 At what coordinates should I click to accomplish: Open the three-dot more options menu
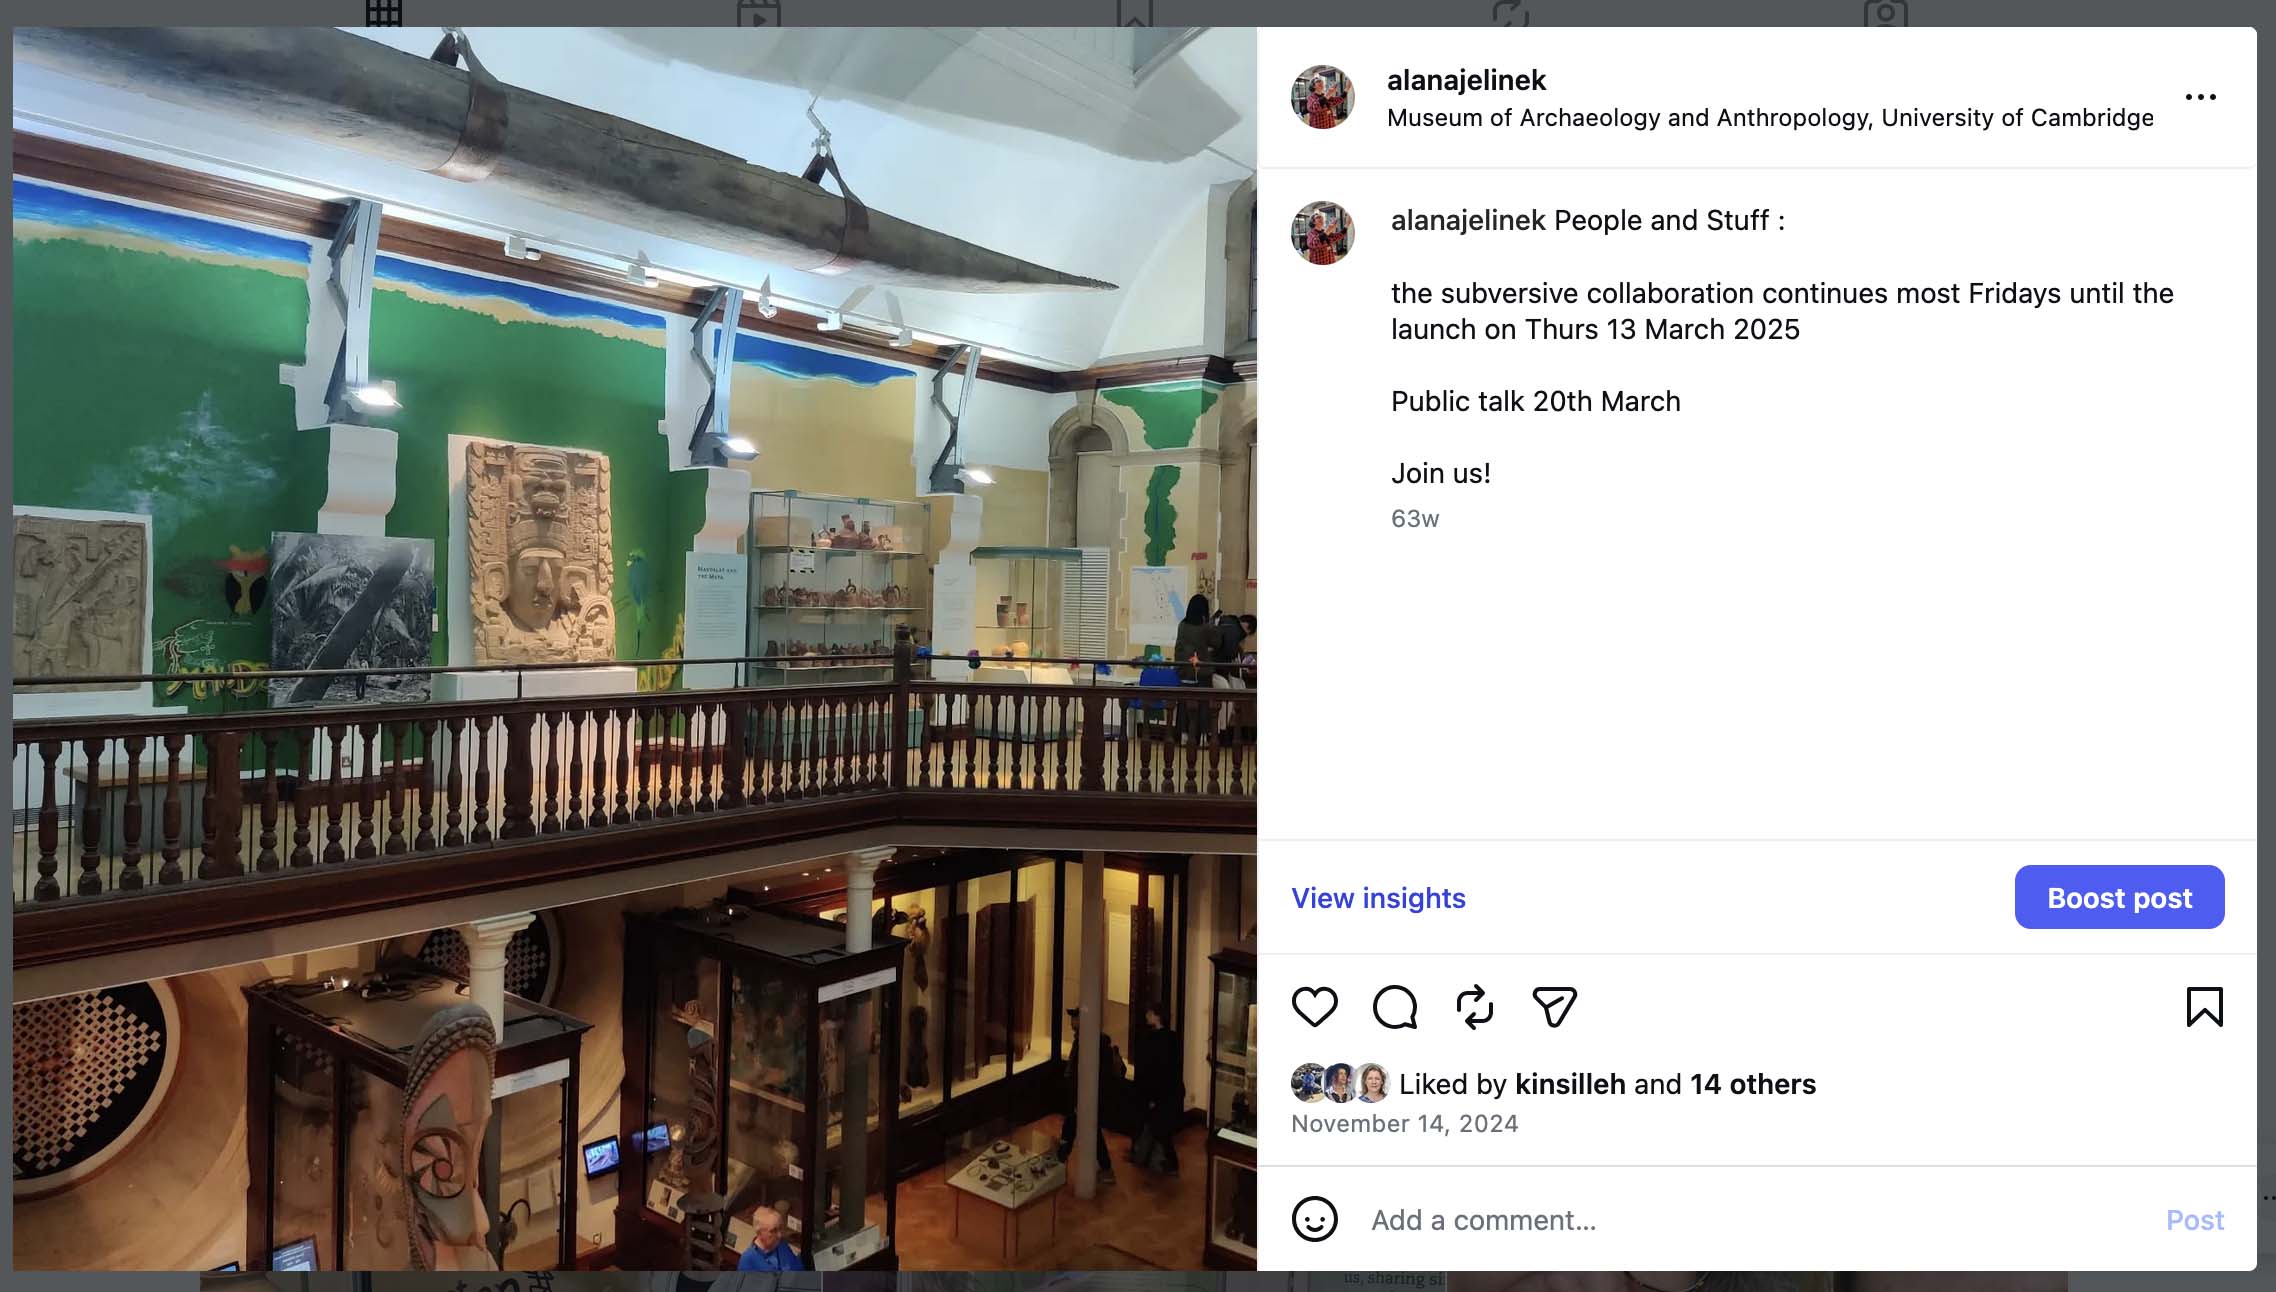(2200, 97)
